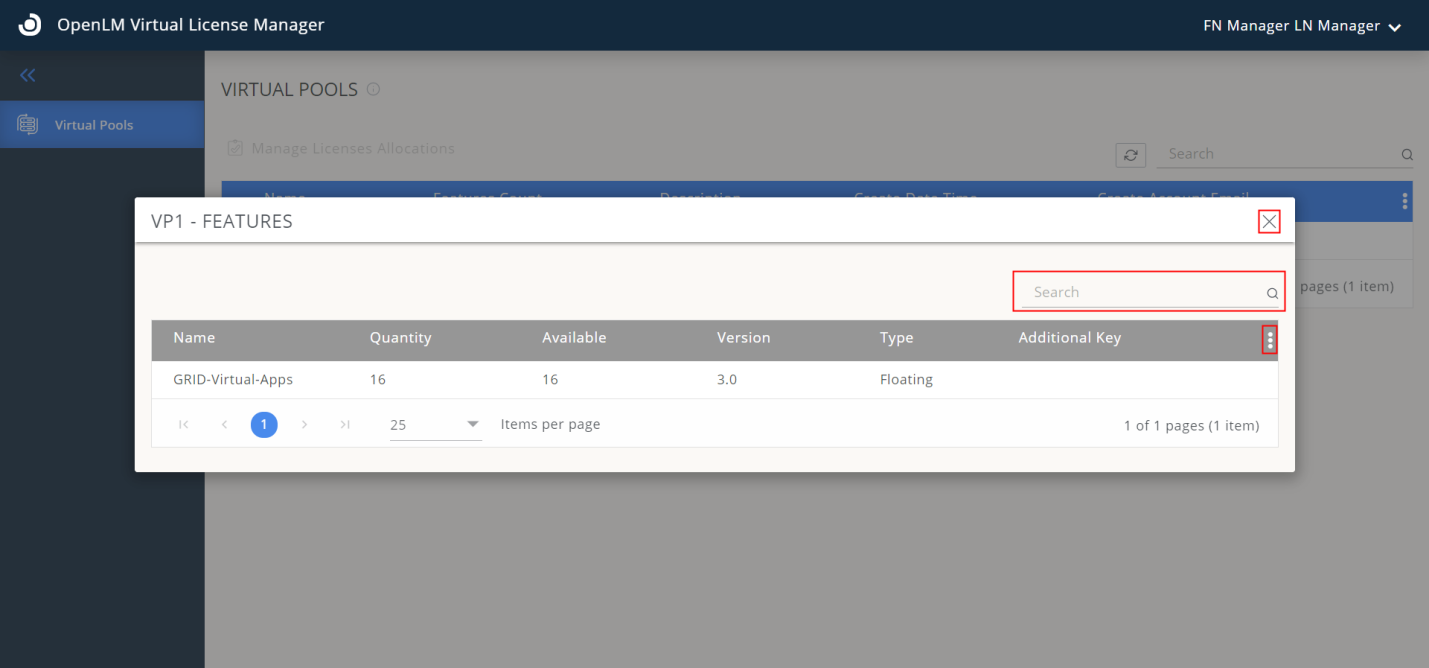Open three-dot column menu in Features table
This screenshot has height=668, width=1429.
1270,340
